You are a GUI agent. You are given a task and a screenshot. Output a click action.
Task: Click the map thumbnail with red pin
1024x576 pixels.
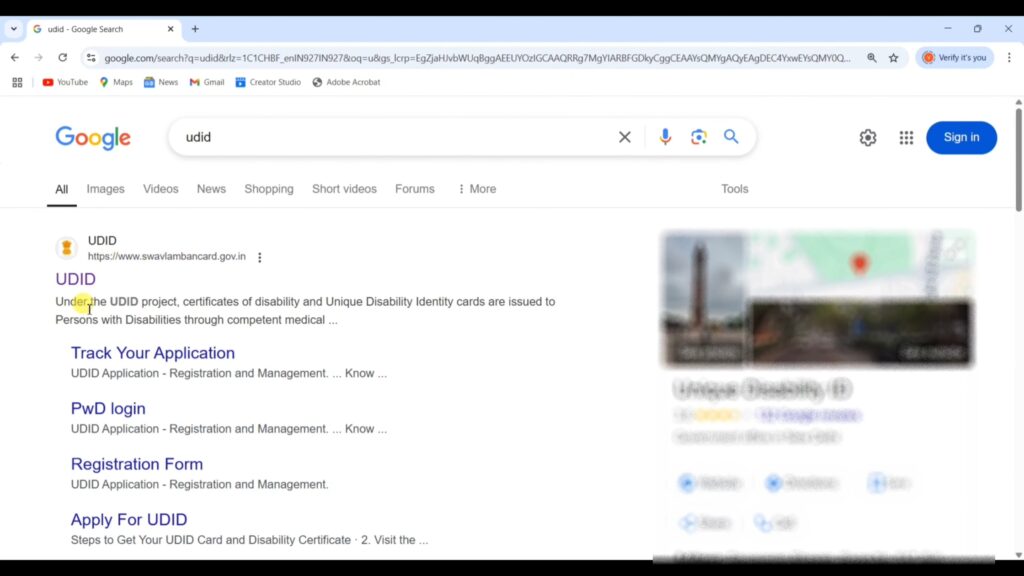859,265
